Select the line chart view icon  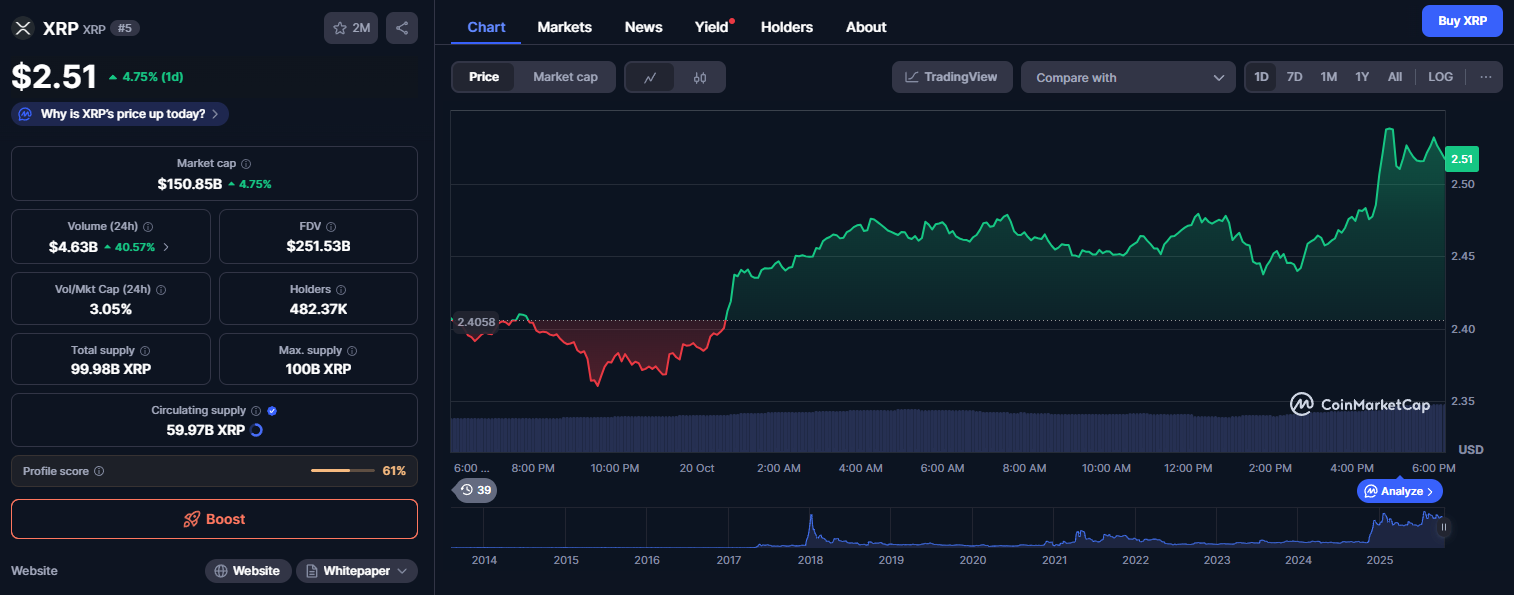[650, 77]
